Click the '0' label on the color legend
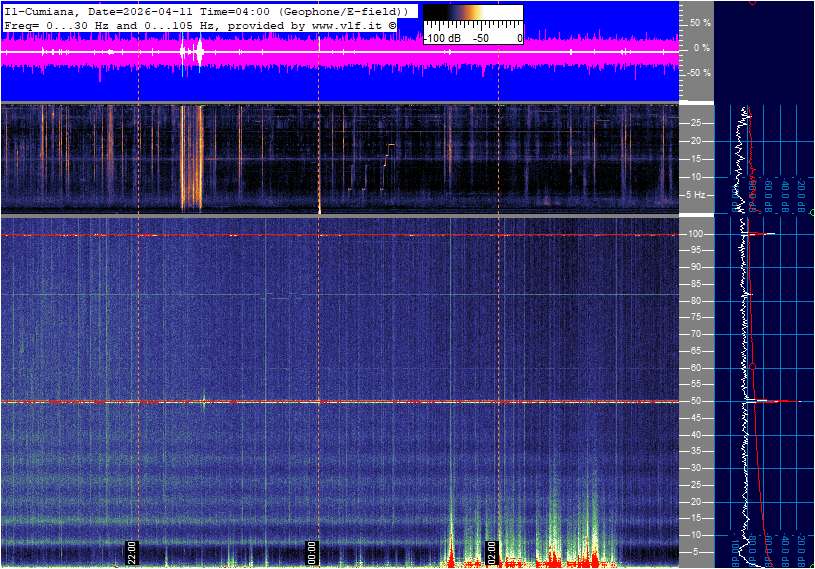This screenshot has width=815, height=569. click(519, 38)
